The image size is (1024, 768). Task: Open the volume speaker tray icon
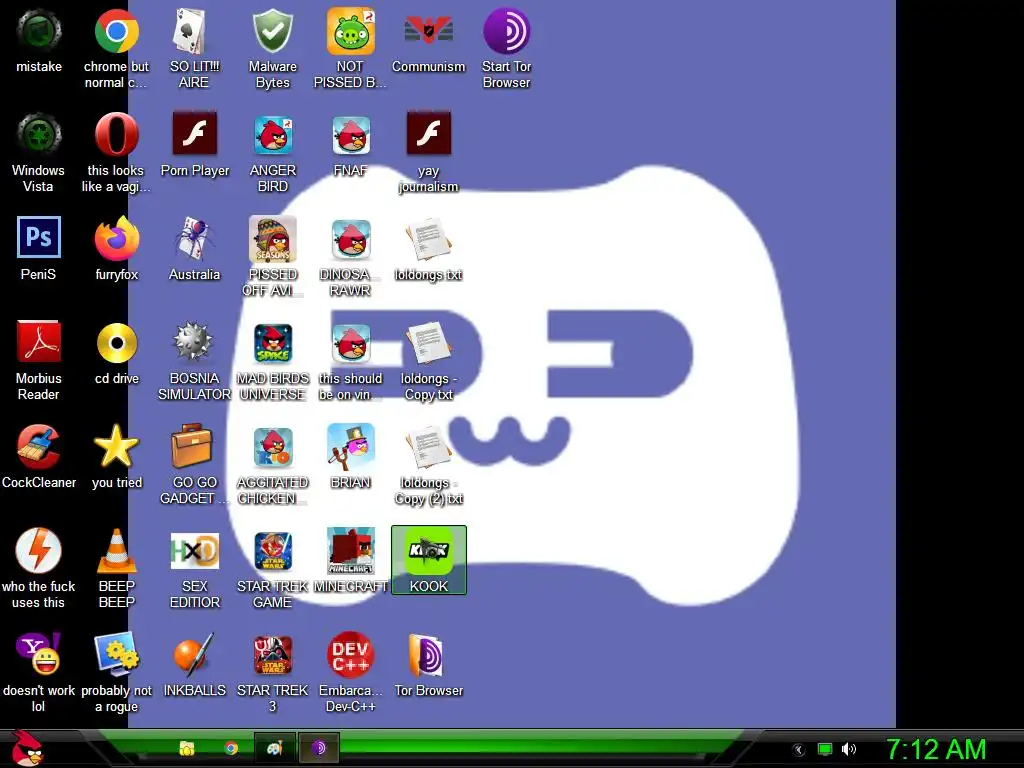(849, 749)
